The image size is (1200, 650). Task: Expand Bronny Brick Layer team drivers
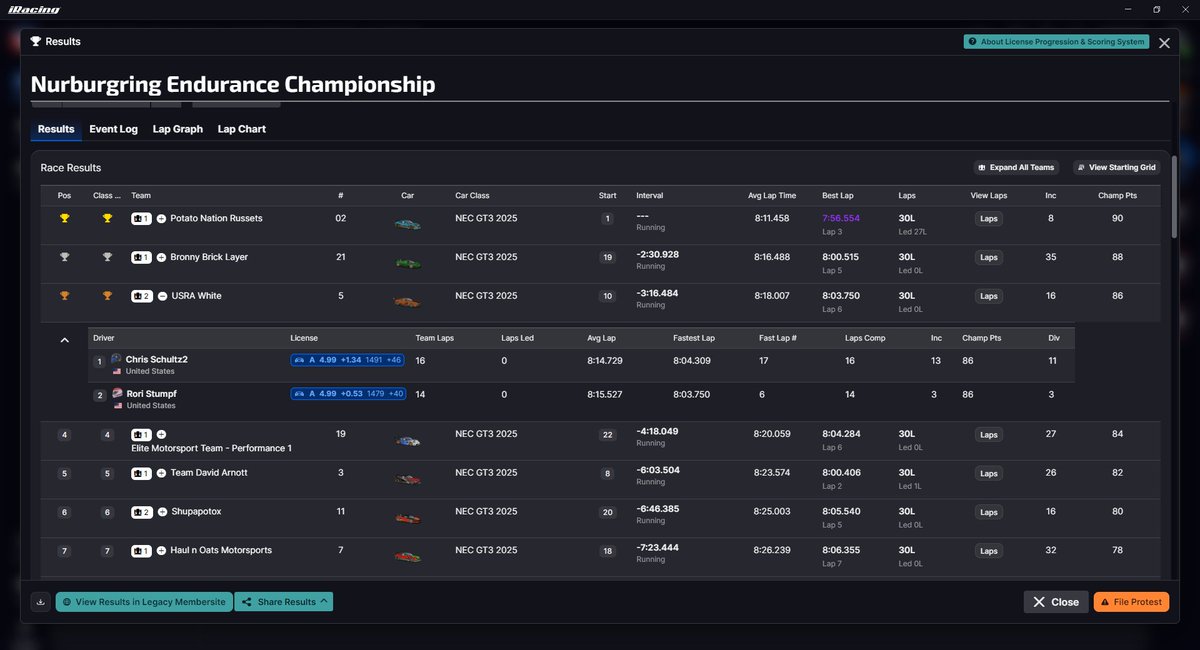click(161, 257)
